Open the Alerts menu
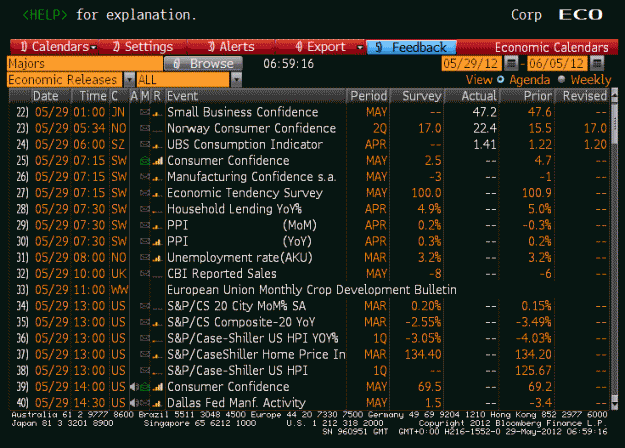625x448 pixels. pyautogui.click(x=231, y=47)
